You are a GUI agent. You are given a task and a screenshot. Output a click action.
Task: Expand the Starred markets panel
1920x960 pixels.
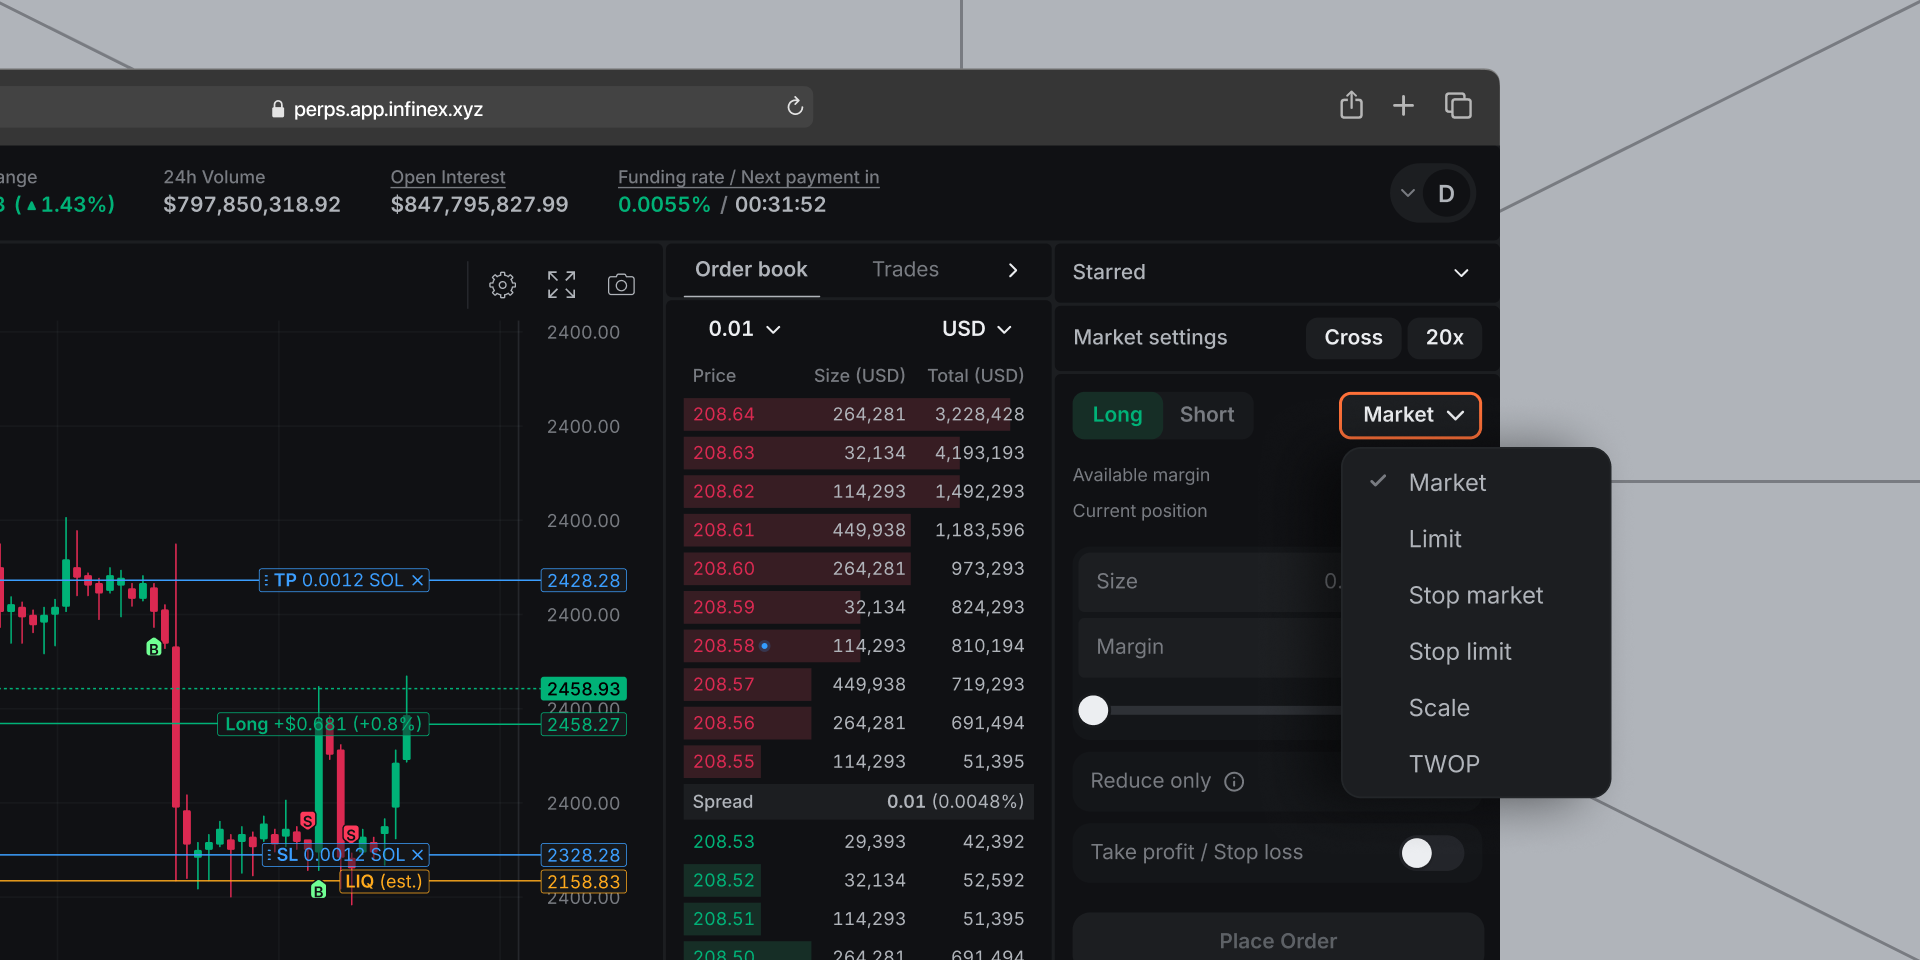(x=1461, y=272)
